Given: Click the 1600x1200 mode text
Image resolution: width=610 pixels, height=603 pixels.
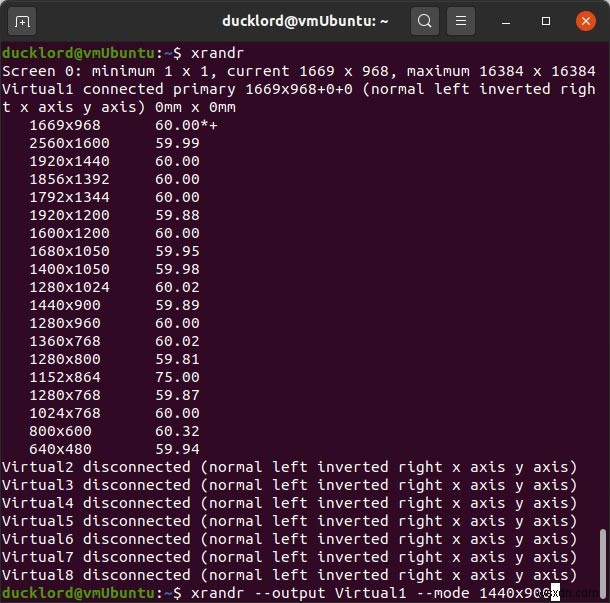Looking at the screenshot, I should 70,233.
